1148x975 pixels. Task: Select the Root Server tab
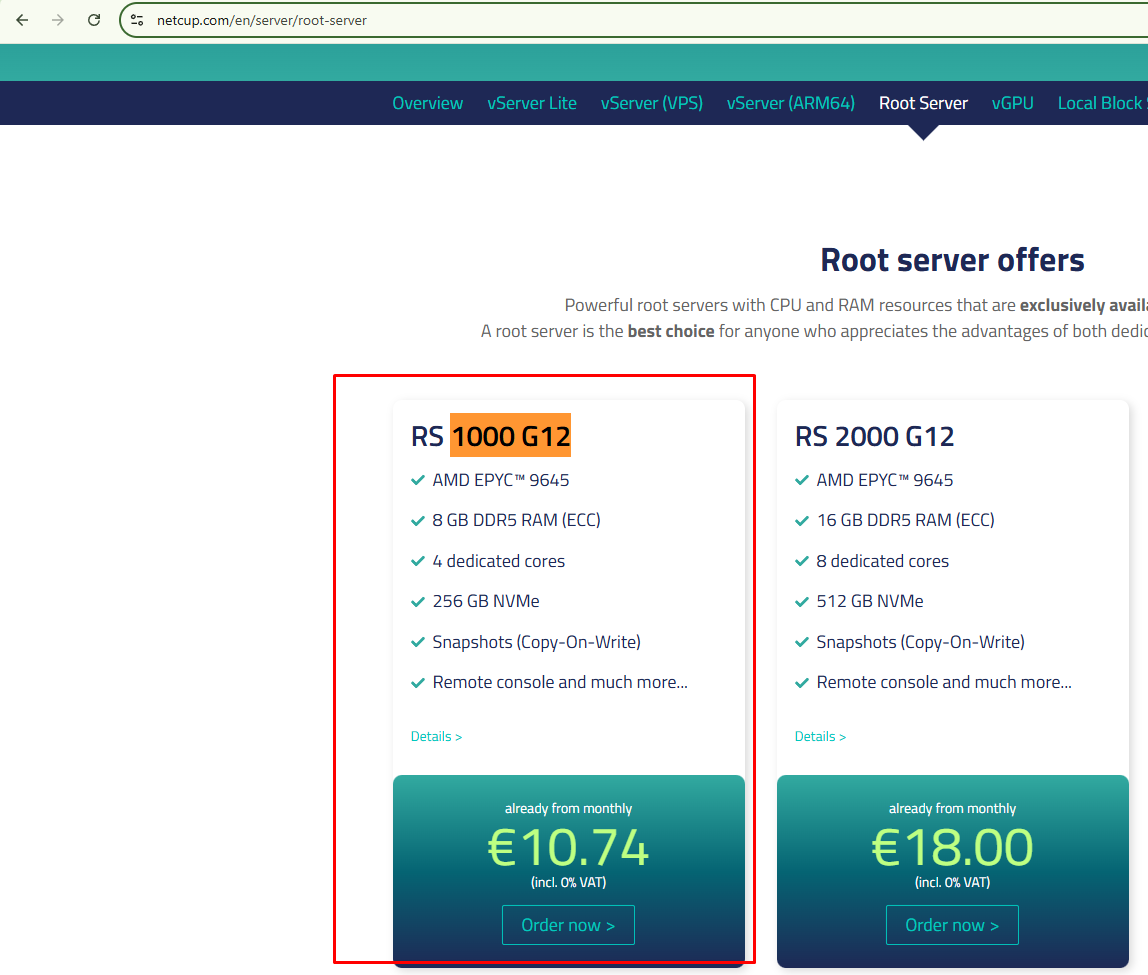[923, 103]
